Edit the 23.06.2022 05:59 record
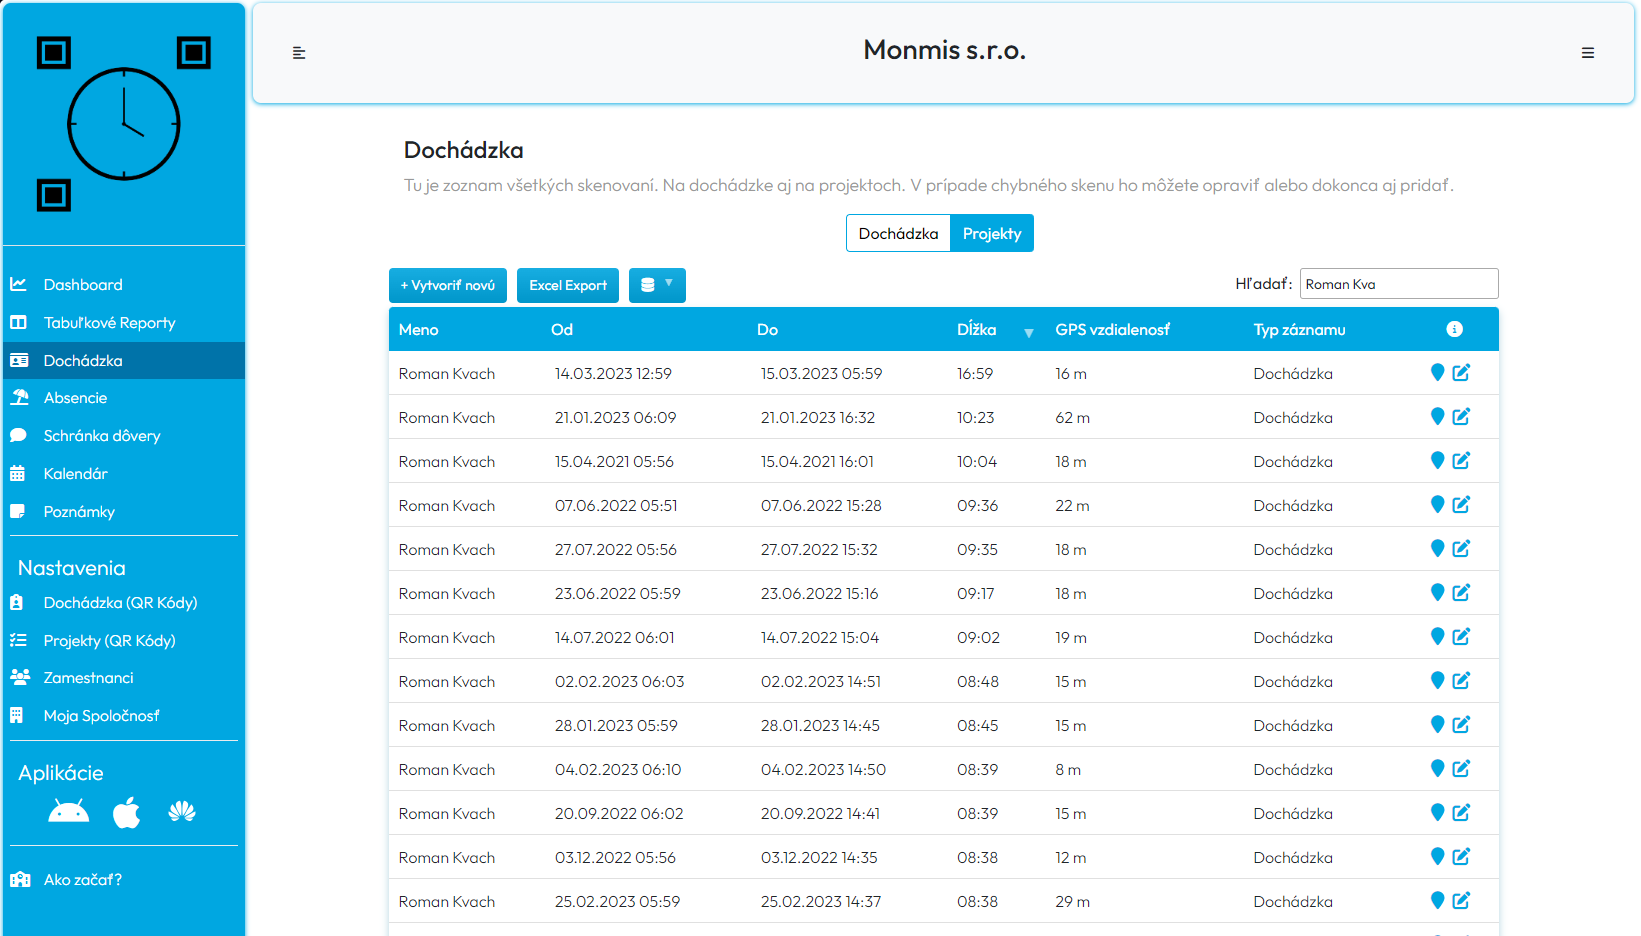The width and height of the screenshot is (1641, 936). coord(1461,592)
